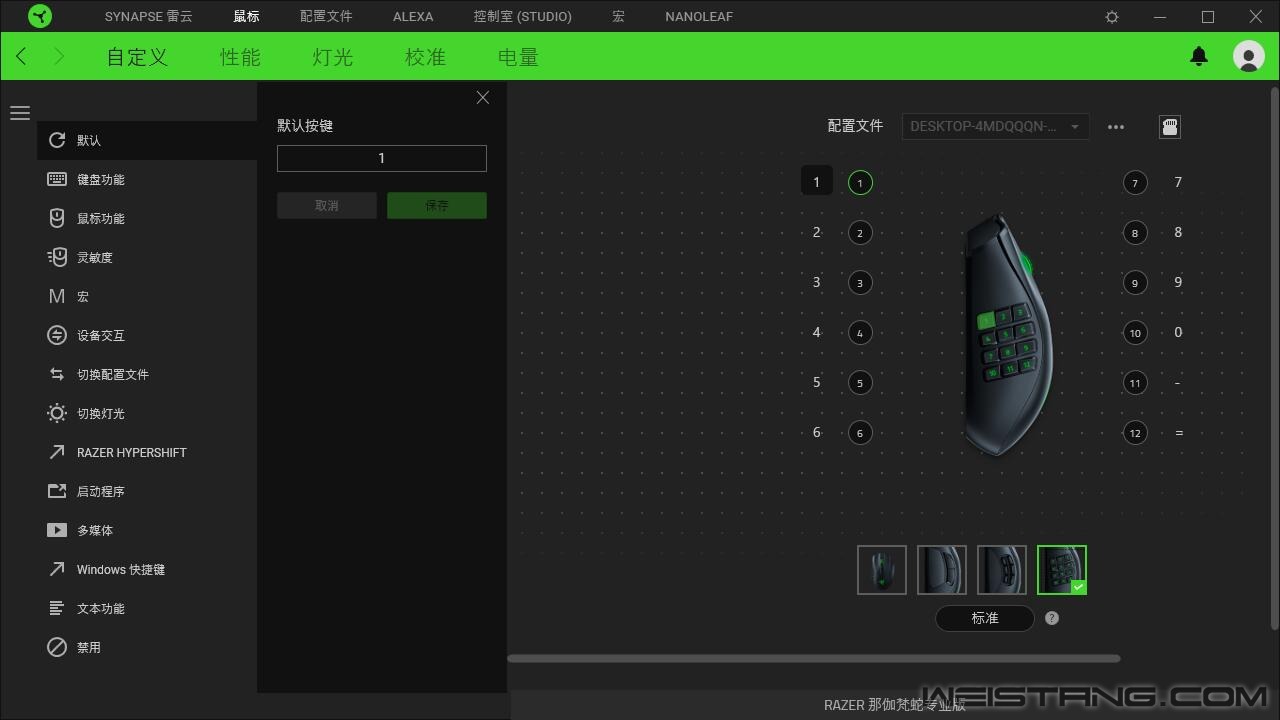Select the highlighted mouse button 1 circle
Screen dimensions: 1280x720
click(x=860, y=183)
